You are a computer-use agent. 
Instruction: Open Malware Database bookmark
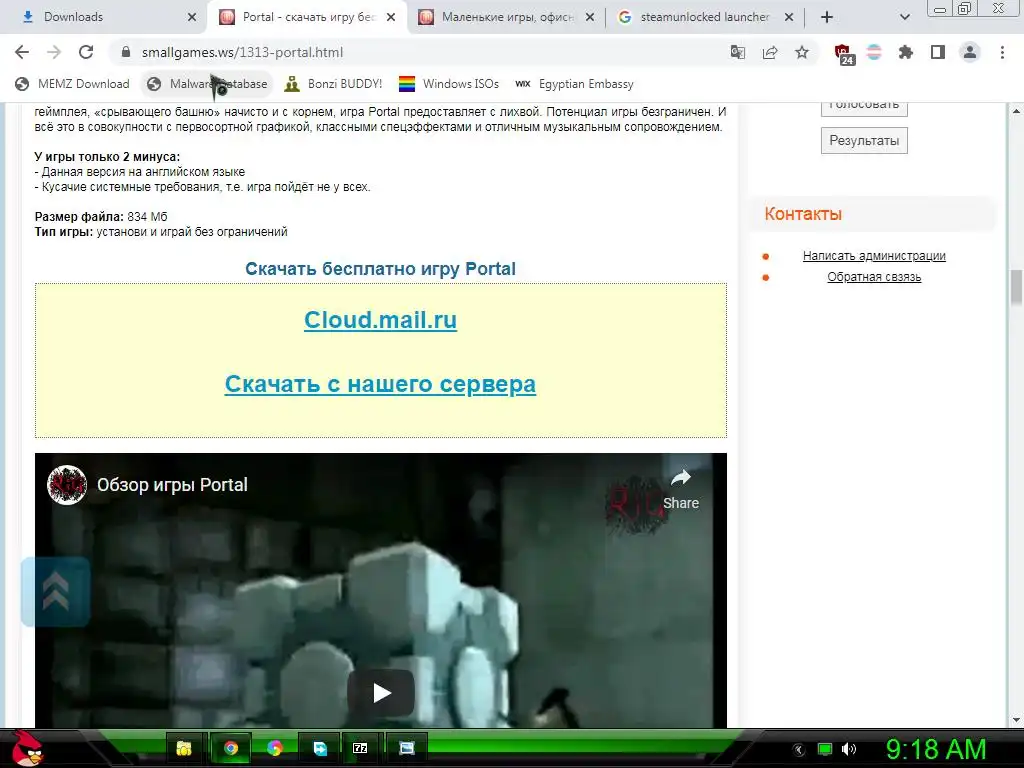point(207,84)
